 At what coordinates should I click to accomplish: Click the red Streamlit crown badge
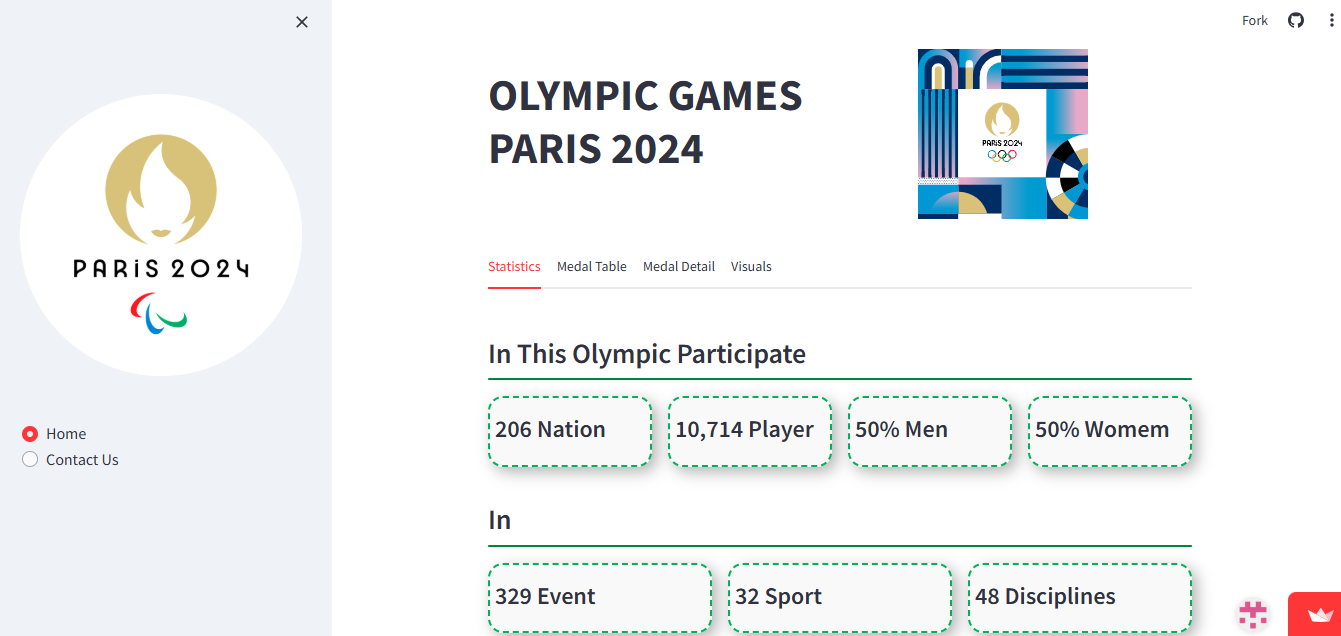[1315, 614]
